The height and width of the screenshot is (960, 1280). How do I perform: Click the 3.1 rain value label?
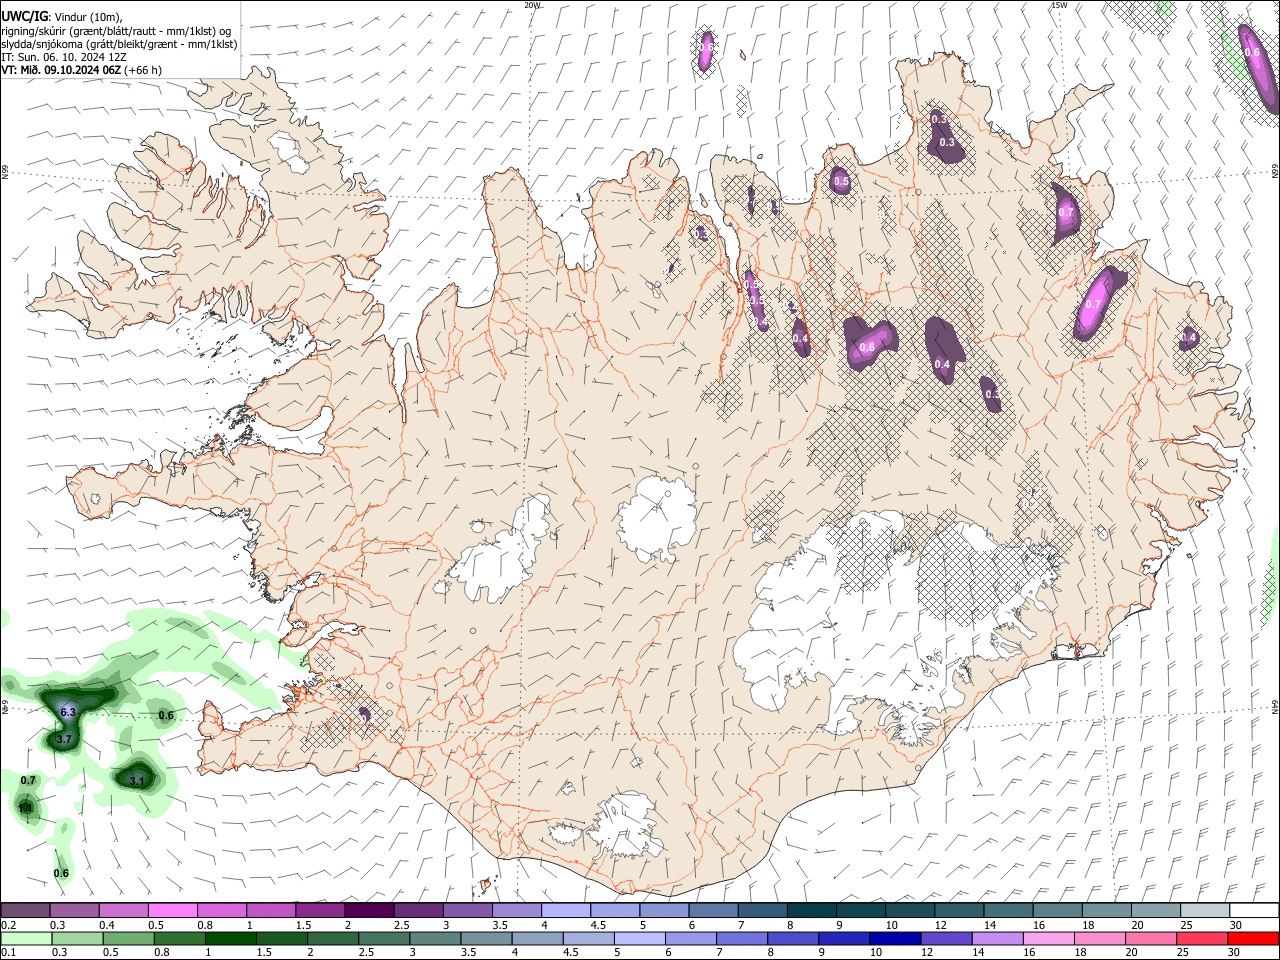[138, 781]
